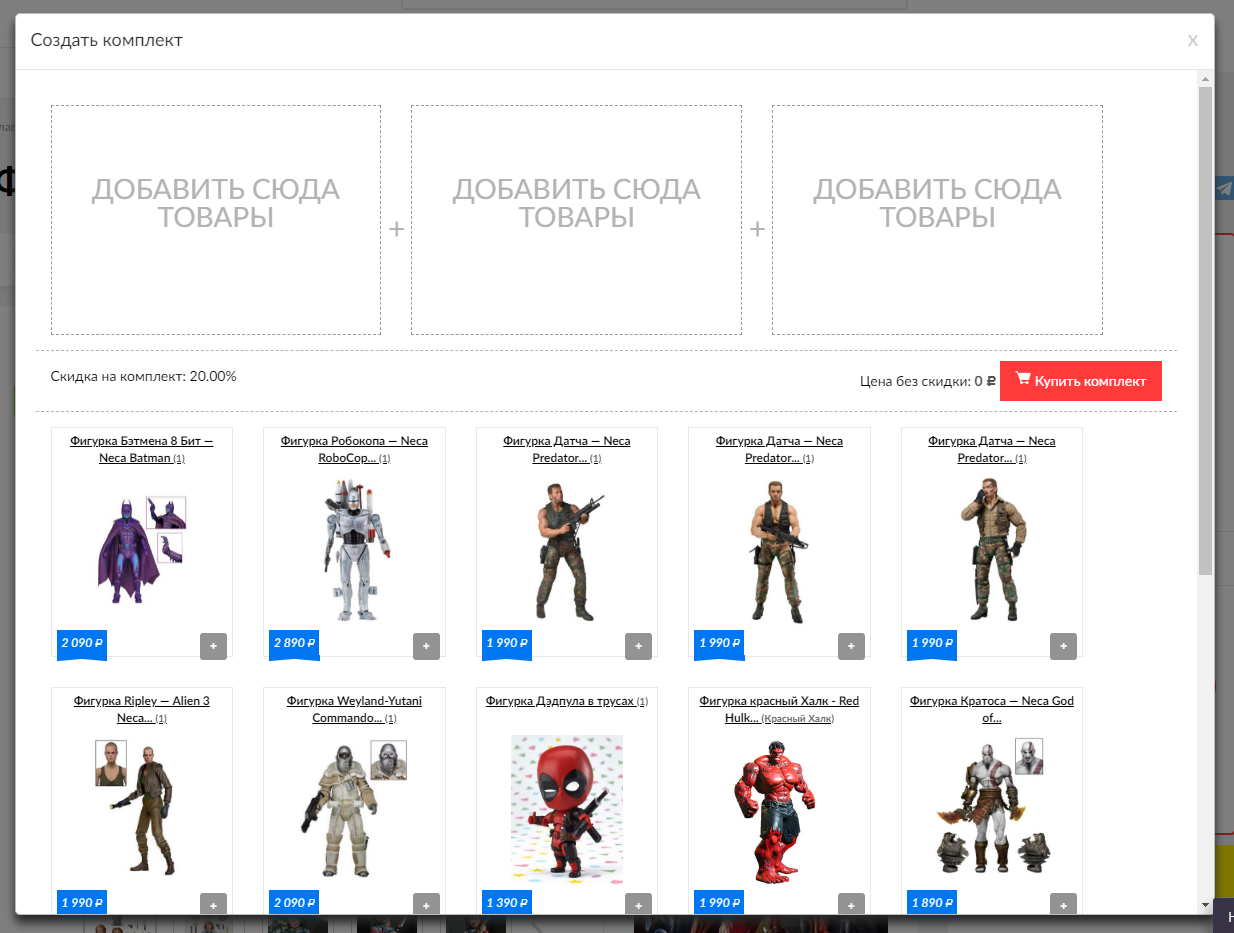This screenshot has height=933, width=1234.
Task: Add RoboCop figure using its plus button
Action: (426, 646)
